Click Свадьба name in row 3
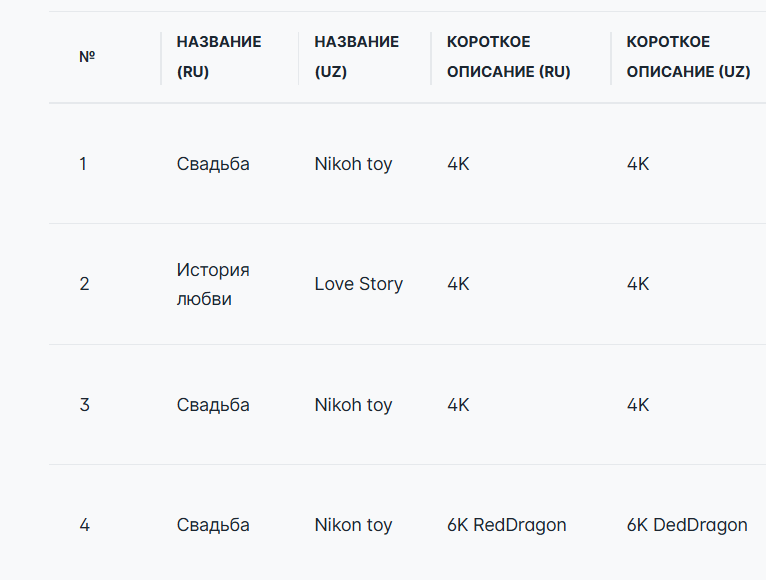Screen dimensions: 766x580 [213, 405]
